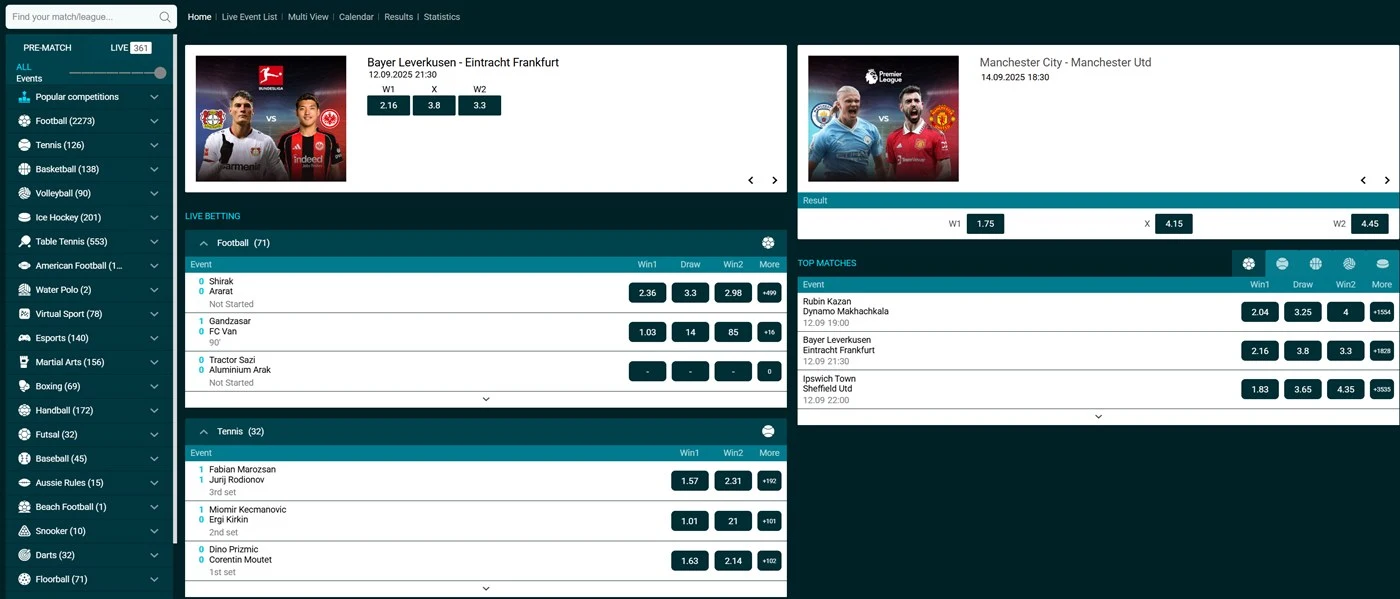Switch to the PRE-MATCH mode
This screenshot has height=599, width=1400.
click(48, 48)
